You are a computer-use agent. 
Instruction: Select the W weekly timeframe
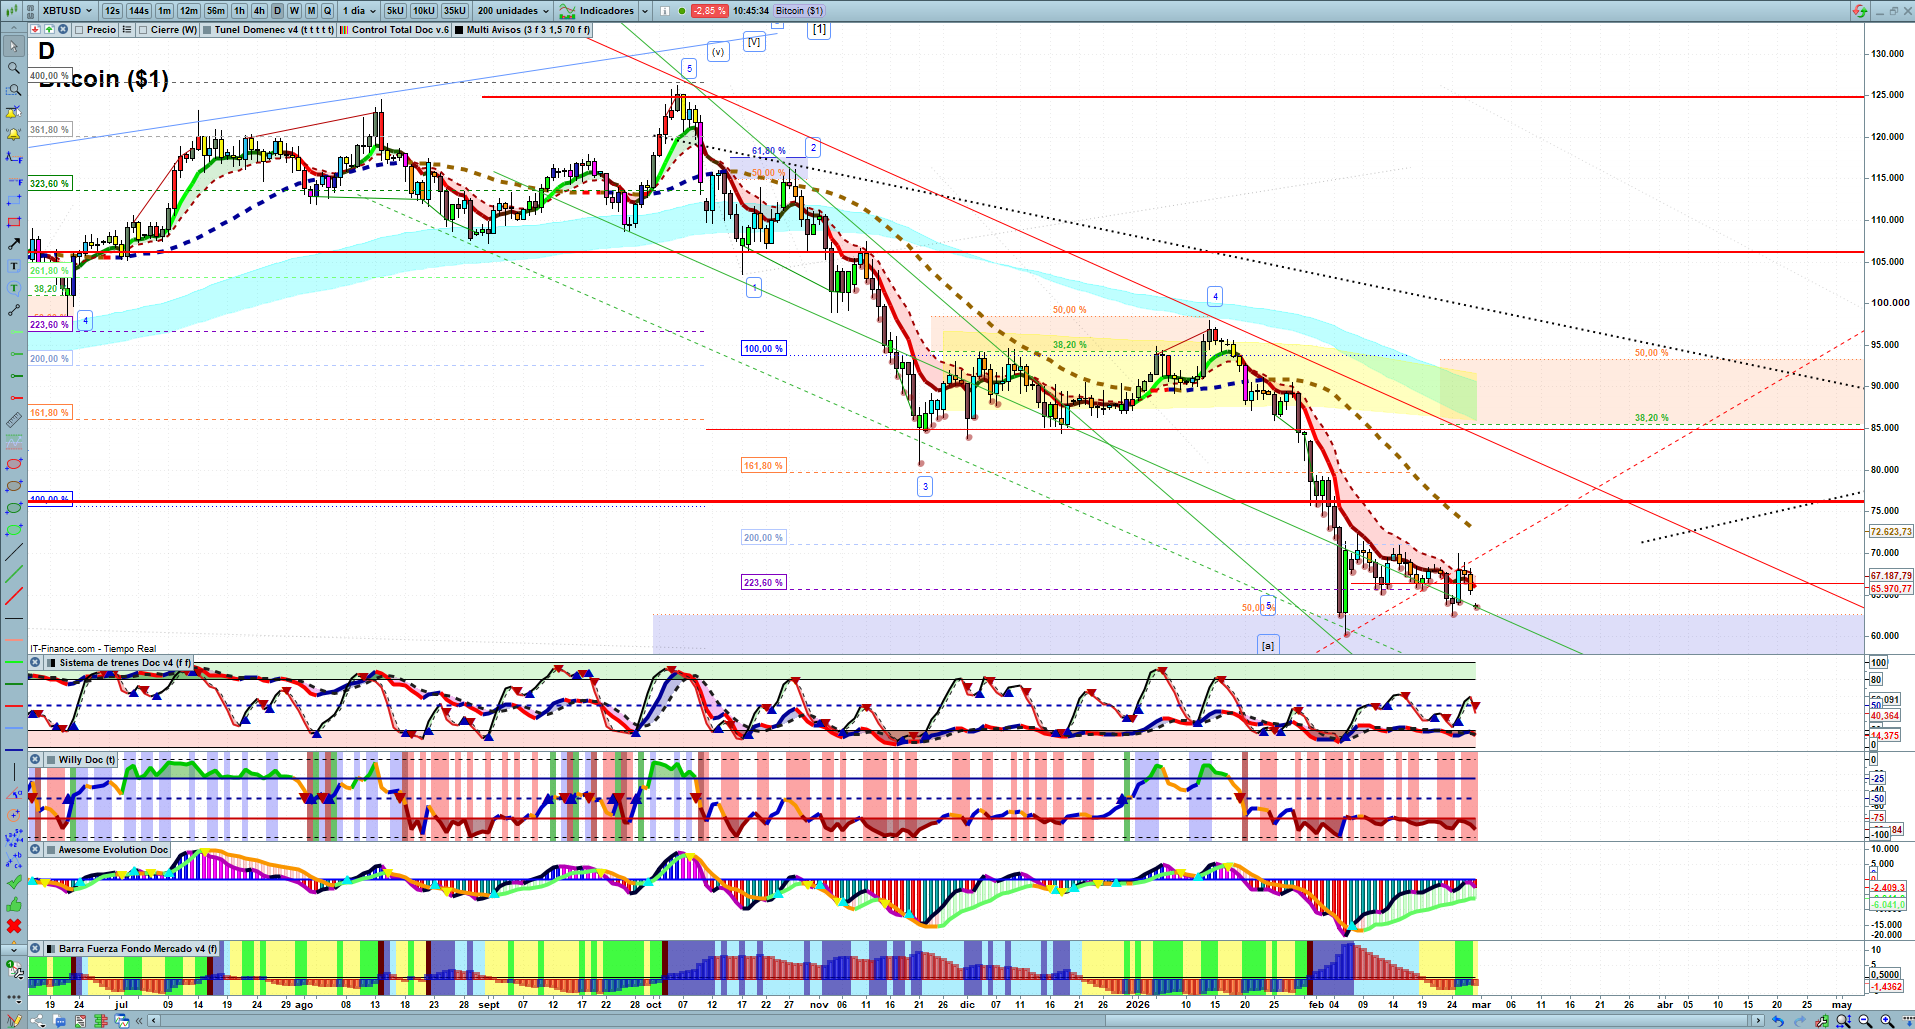pos(294,11)
